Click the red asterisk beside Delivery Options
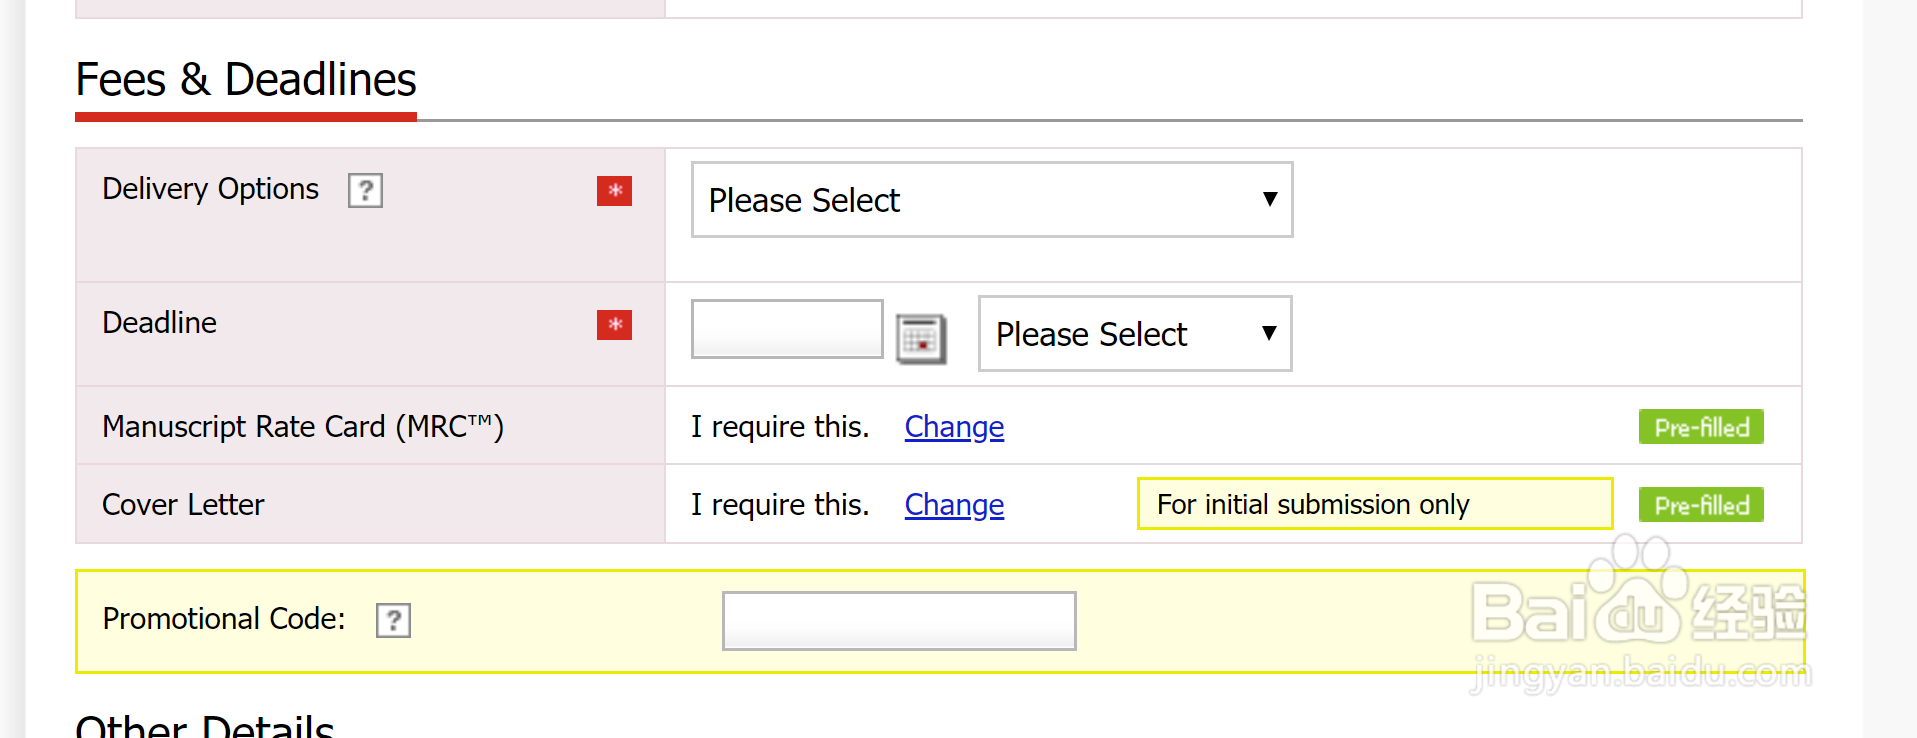This screenshot has height=738, width=1917. (614, 190)
